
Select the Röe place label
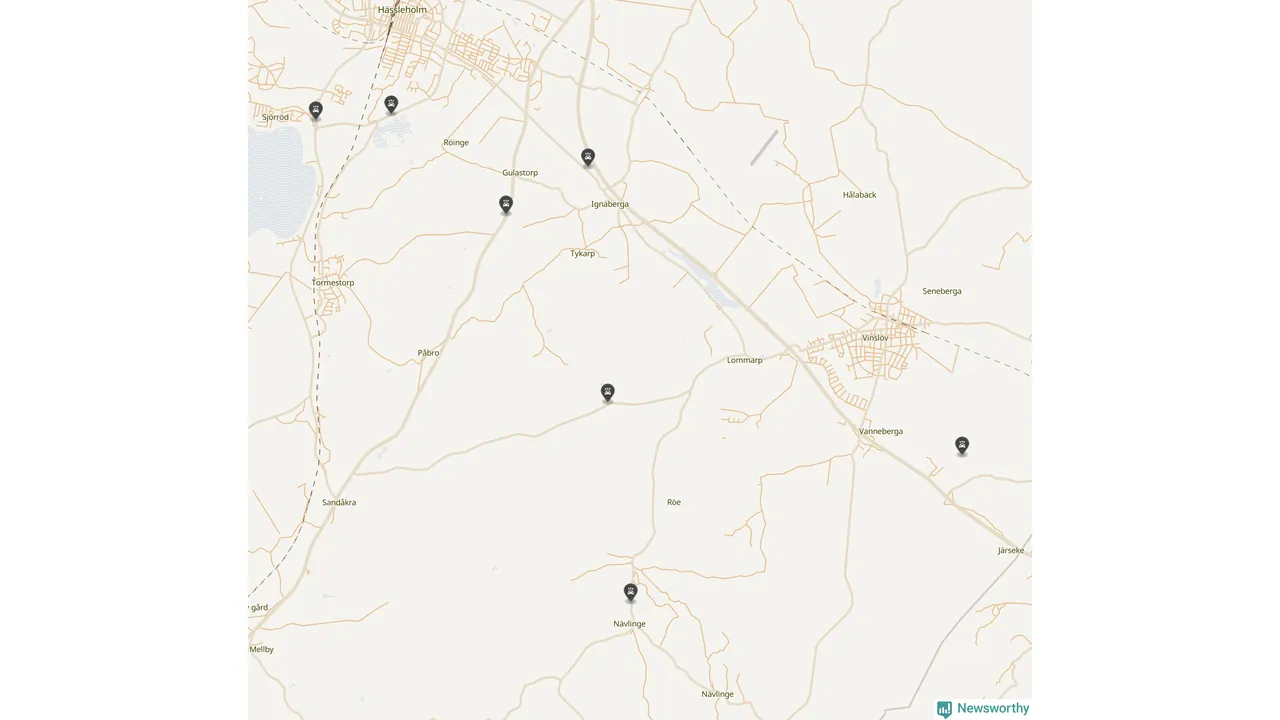click(674, 502)
